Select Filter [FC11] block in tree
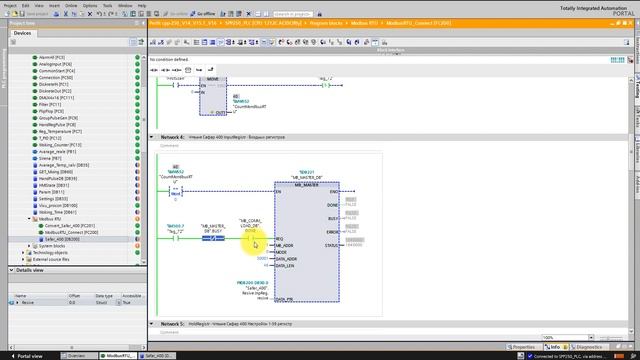The width and height of the screenshot is (640, 360). pyautogui.click(x=50, y=104)
